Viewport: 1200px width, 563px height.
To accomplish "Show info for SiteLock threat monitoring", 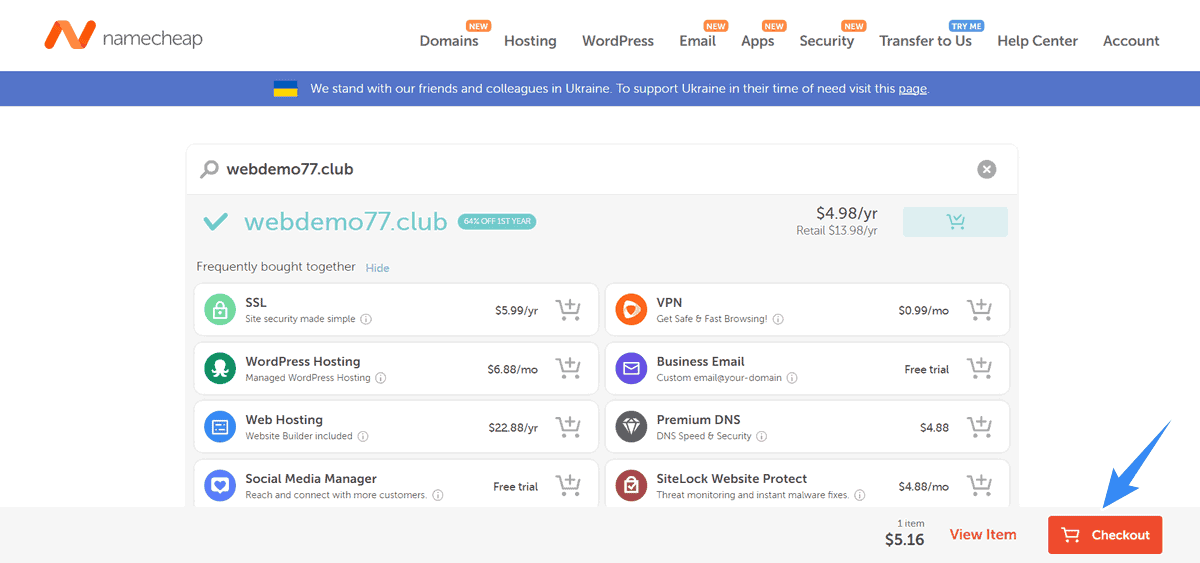I will point(860,495).
